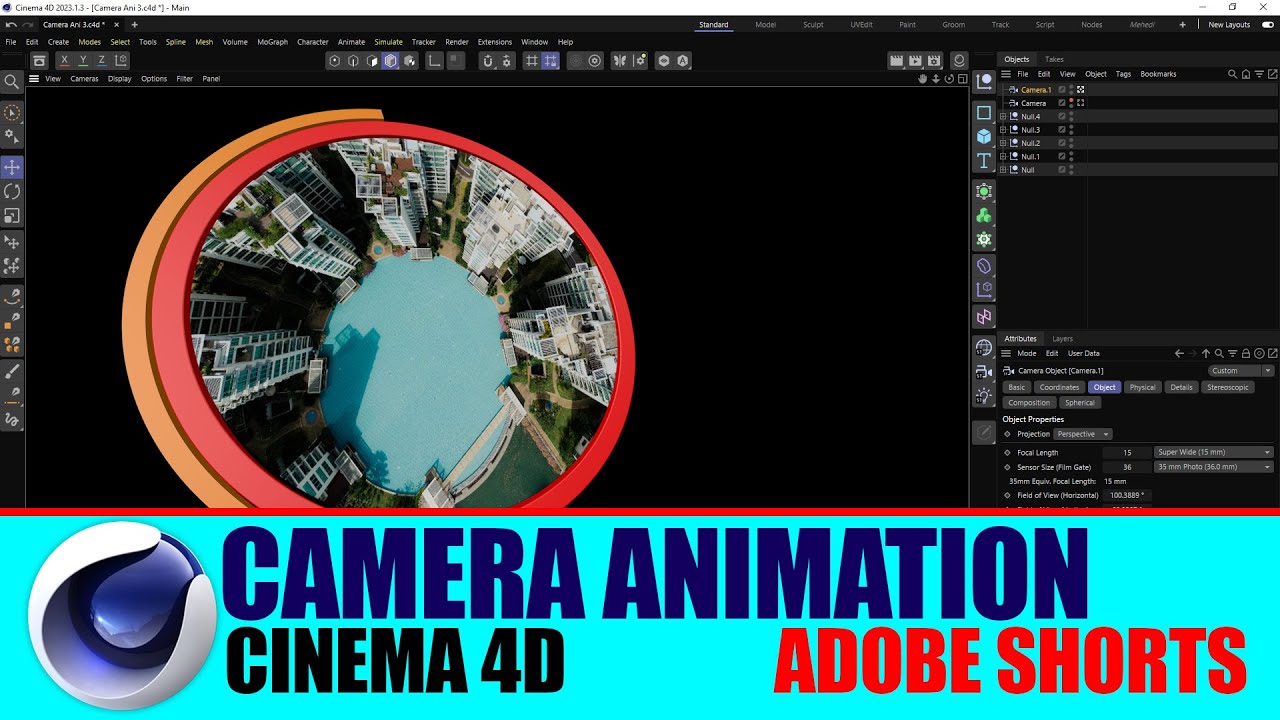Toggle Camera.1 active camera tag
This screenshot has height=720, width=1280.
[x=1081, y=90]
